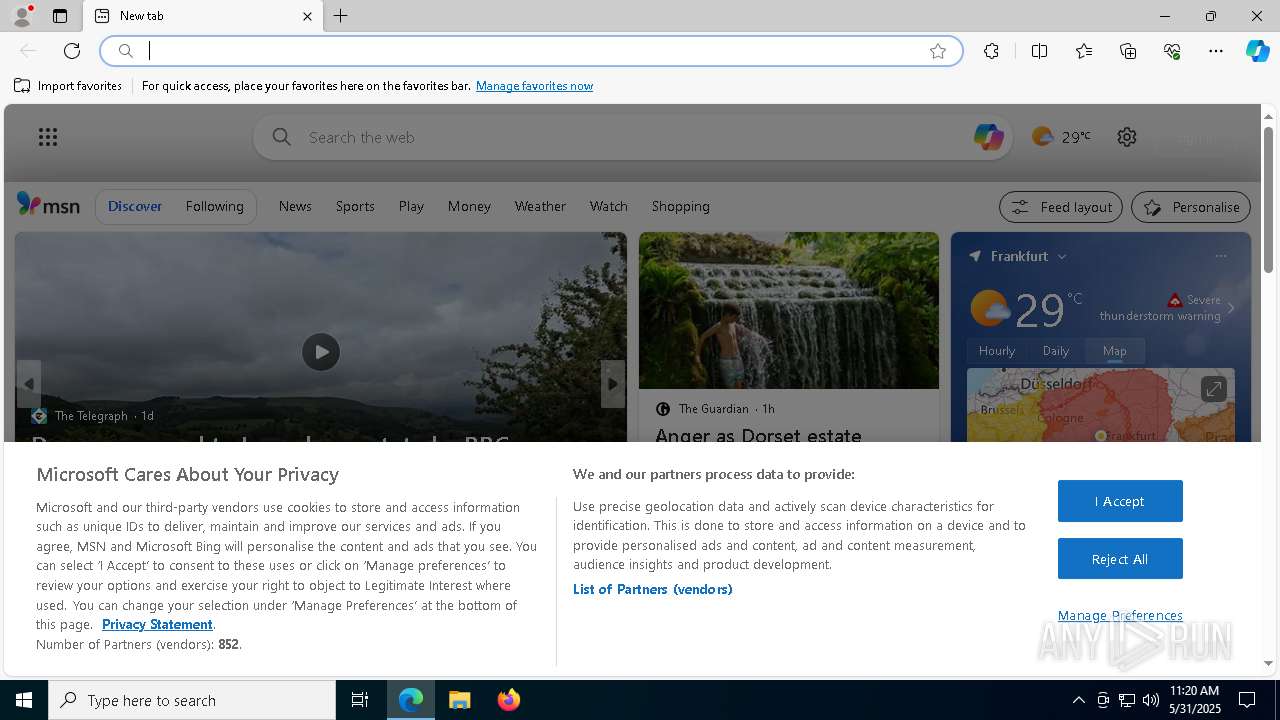Image resolution: width=1280 pixels, height=720 pixels.
Task: Click the taskbar search box
Action: tap(192, 700)
